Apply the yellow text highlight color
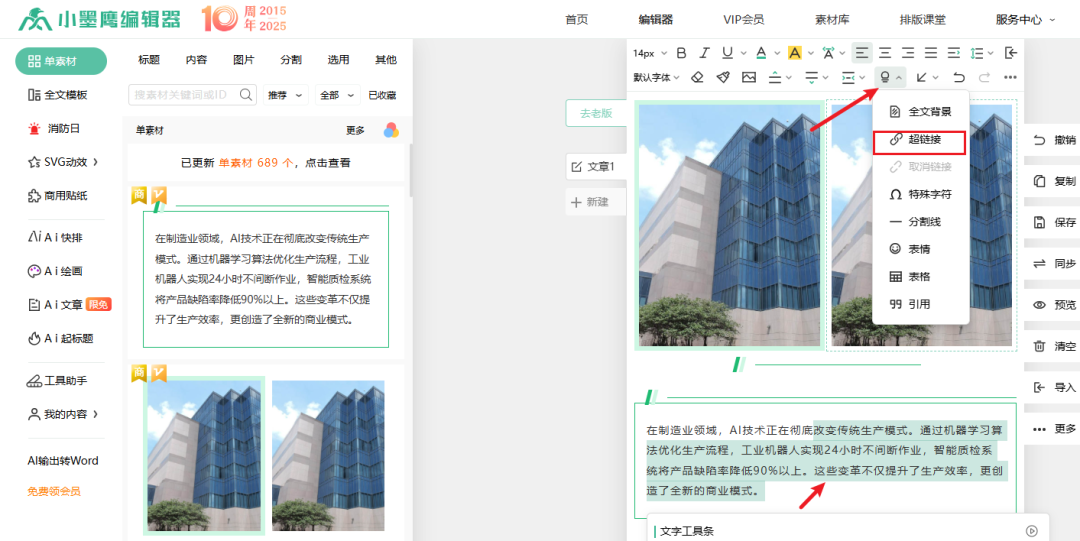 794,52
